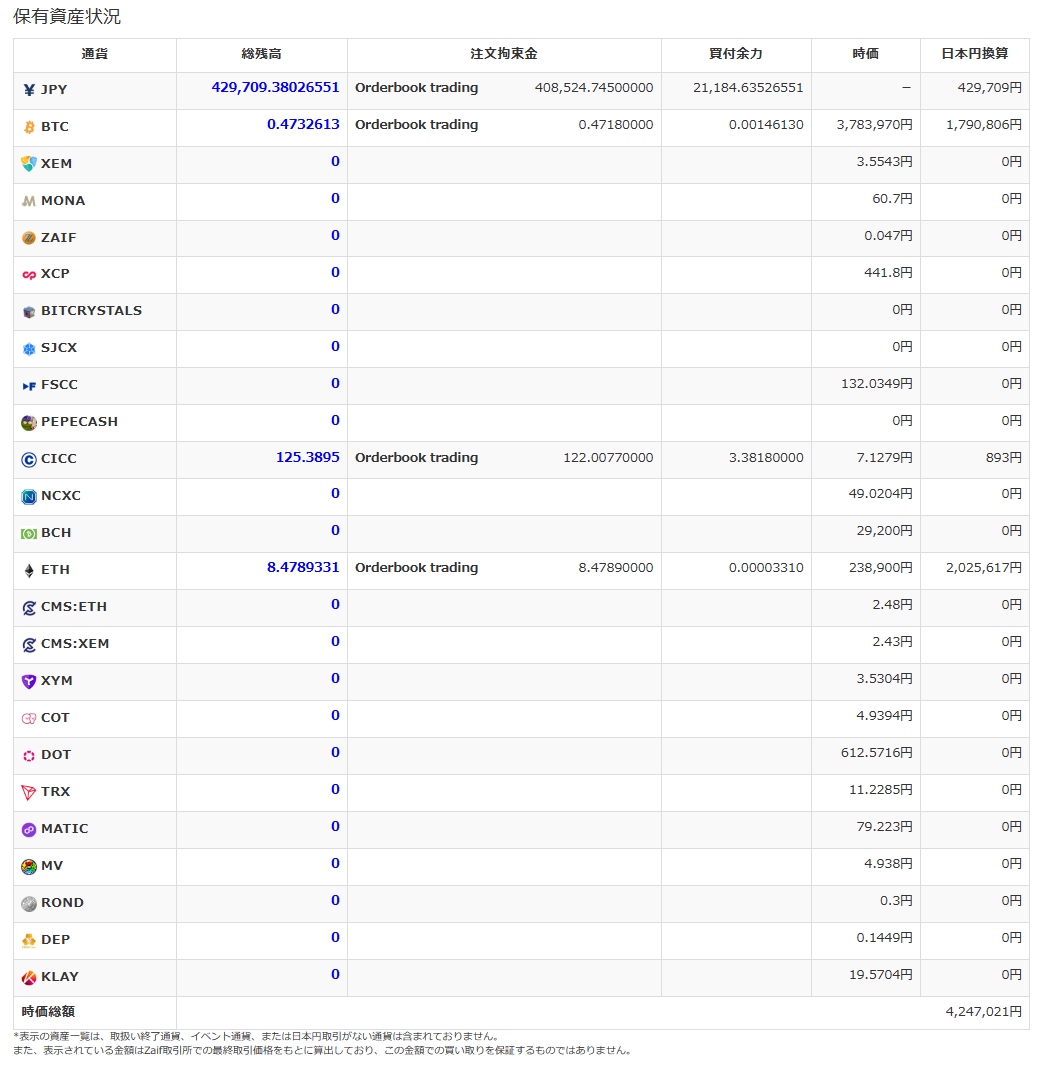Click the ZAIF token icon

click(29, 238)
